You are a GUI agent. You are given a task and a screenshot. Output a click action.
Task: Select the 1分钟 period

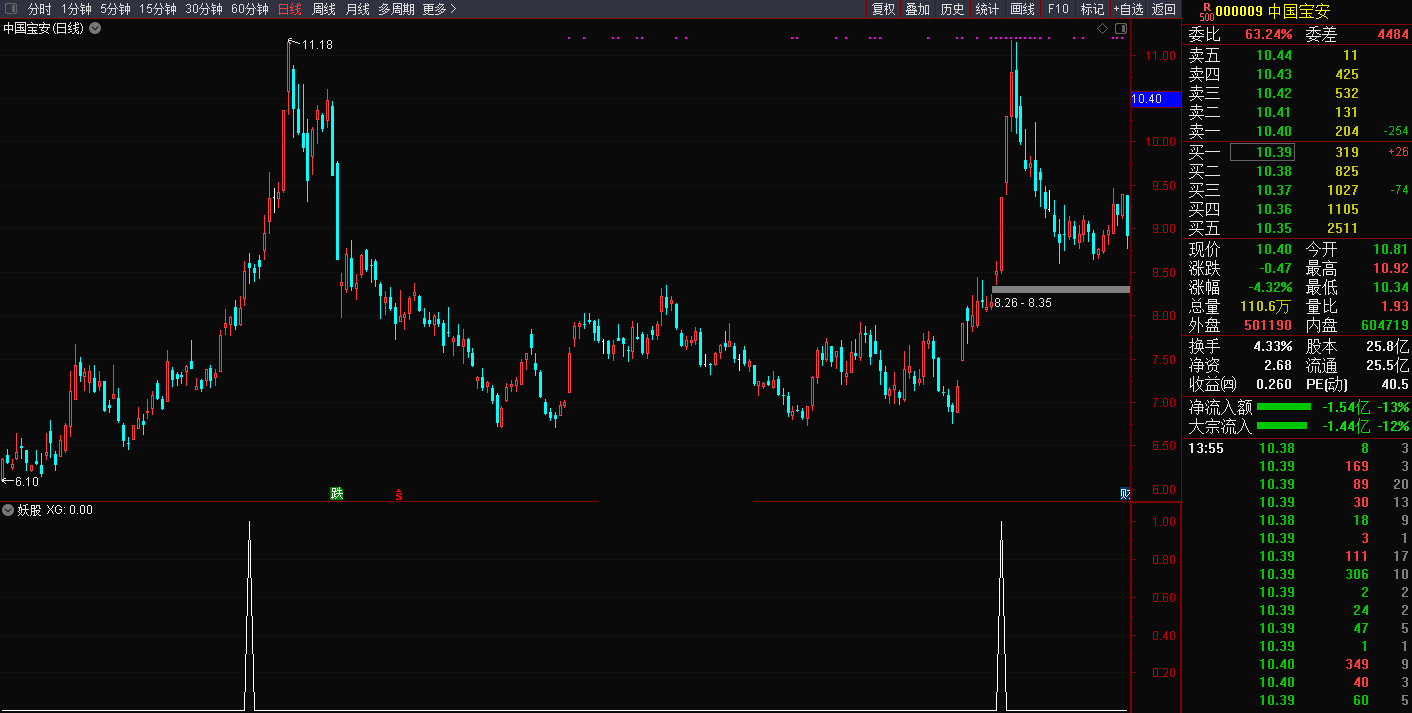pyautogui.click(x=76, y=9)
